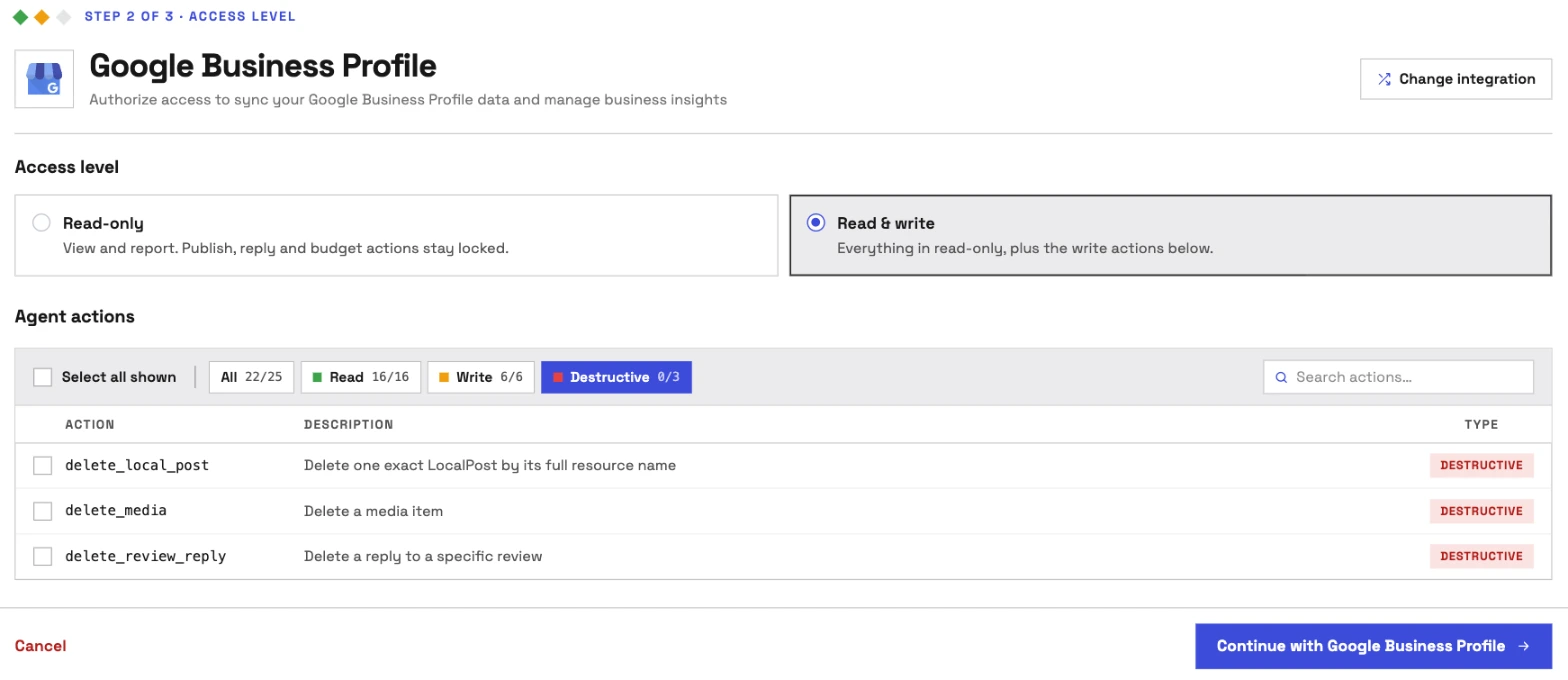1568x680 pixels.
Task: Click 'Delete a media item' description
Action: point(373,511)
